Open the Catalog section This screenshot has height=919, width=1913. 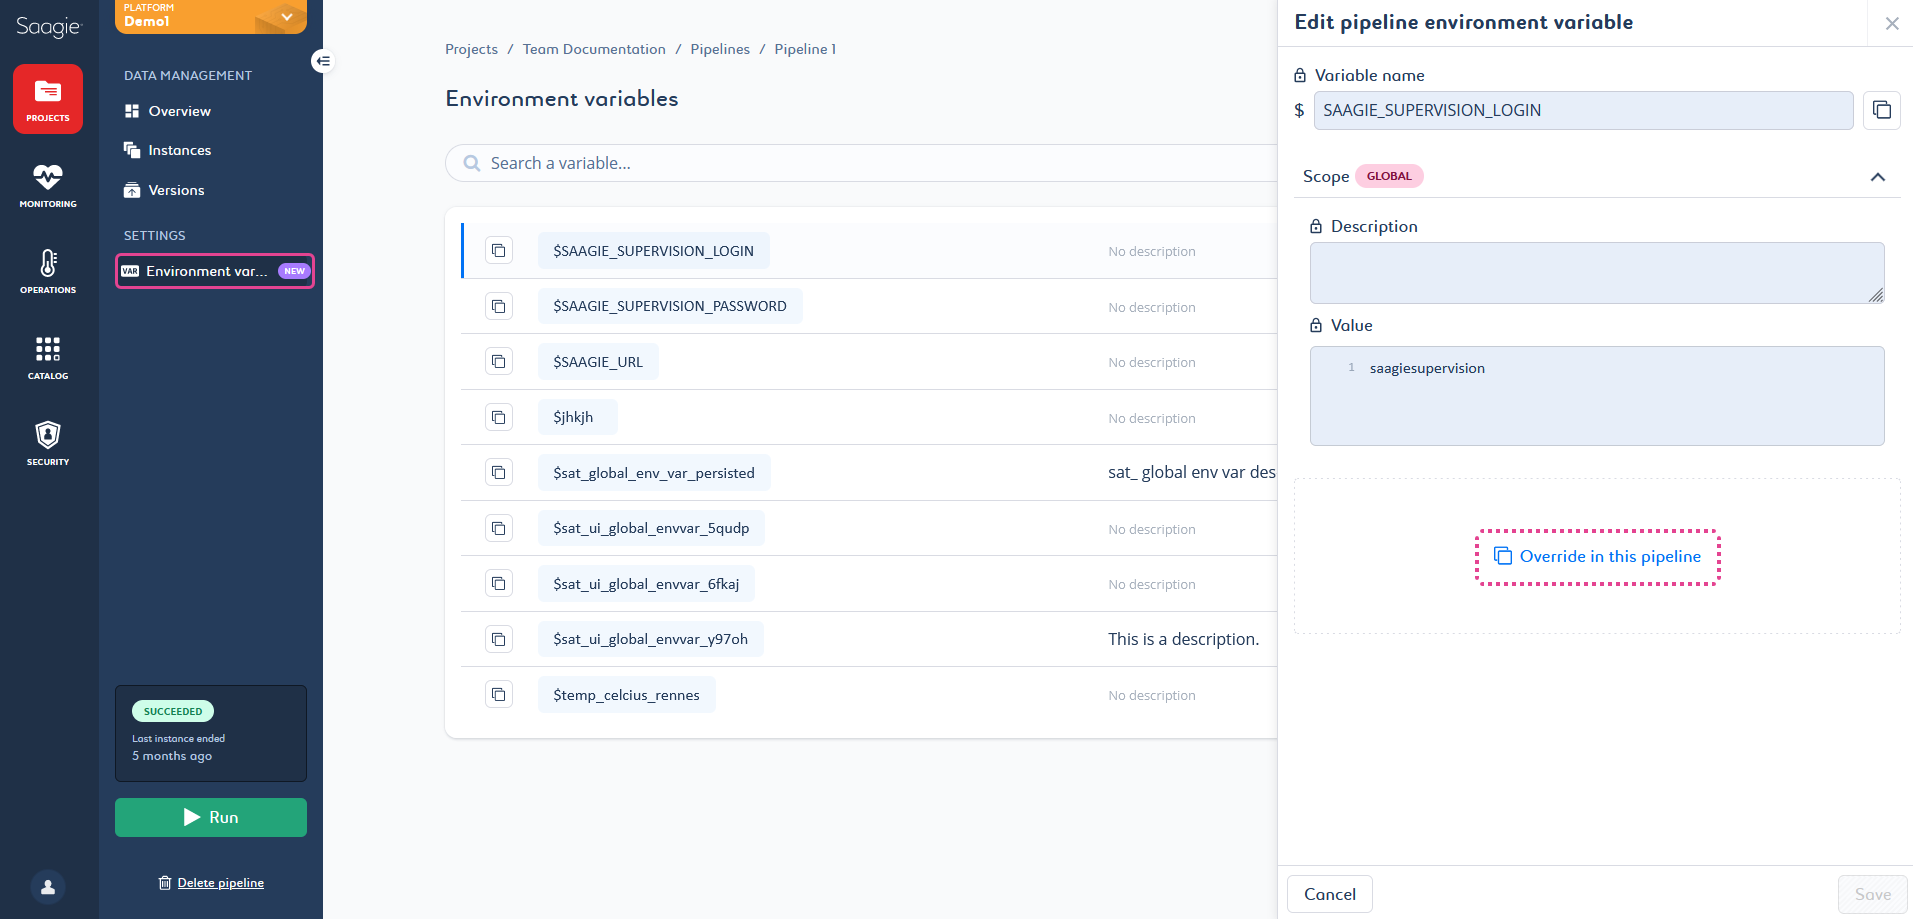(48, 357)
